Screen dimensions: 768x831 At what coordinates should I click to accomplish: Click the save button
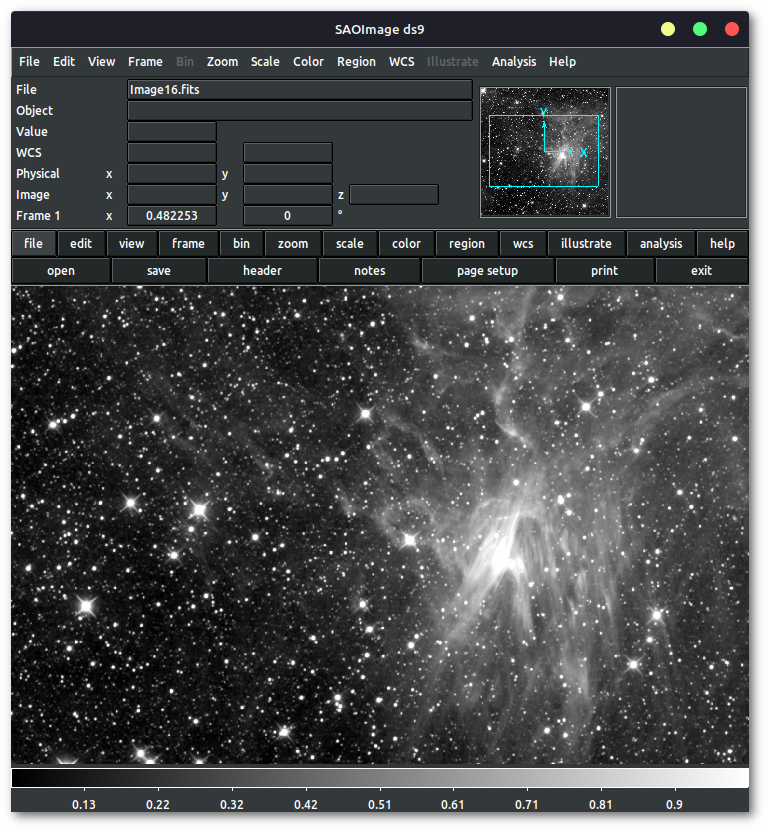pyautogui.click(x=159, y=271)
